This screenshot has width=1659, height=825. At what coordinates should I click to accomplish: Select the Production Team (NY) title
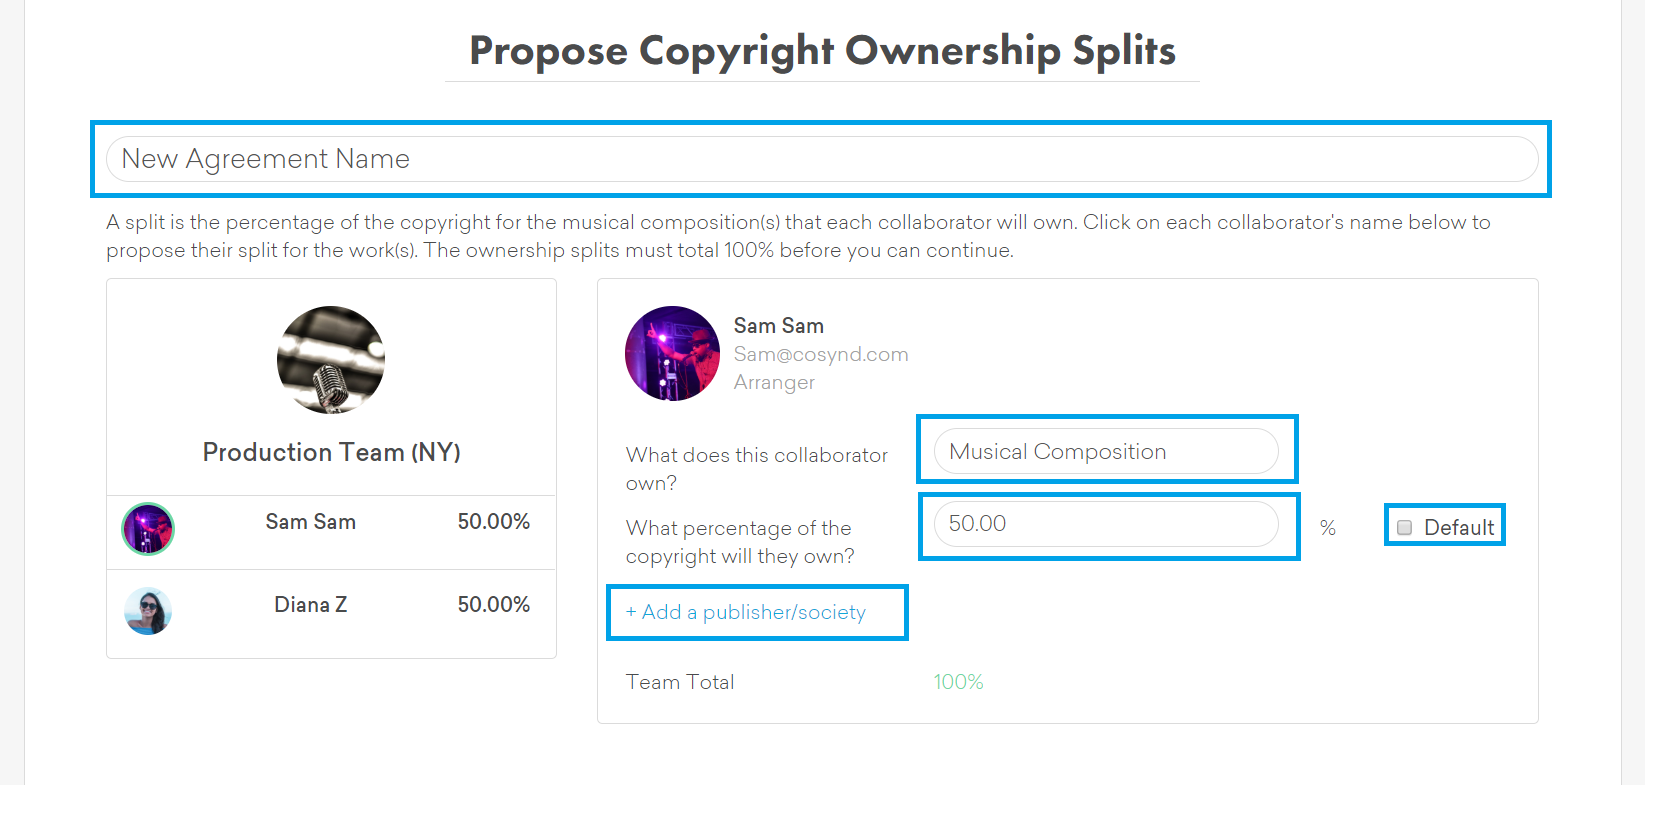pyautogui.click(x=331, y=452)
